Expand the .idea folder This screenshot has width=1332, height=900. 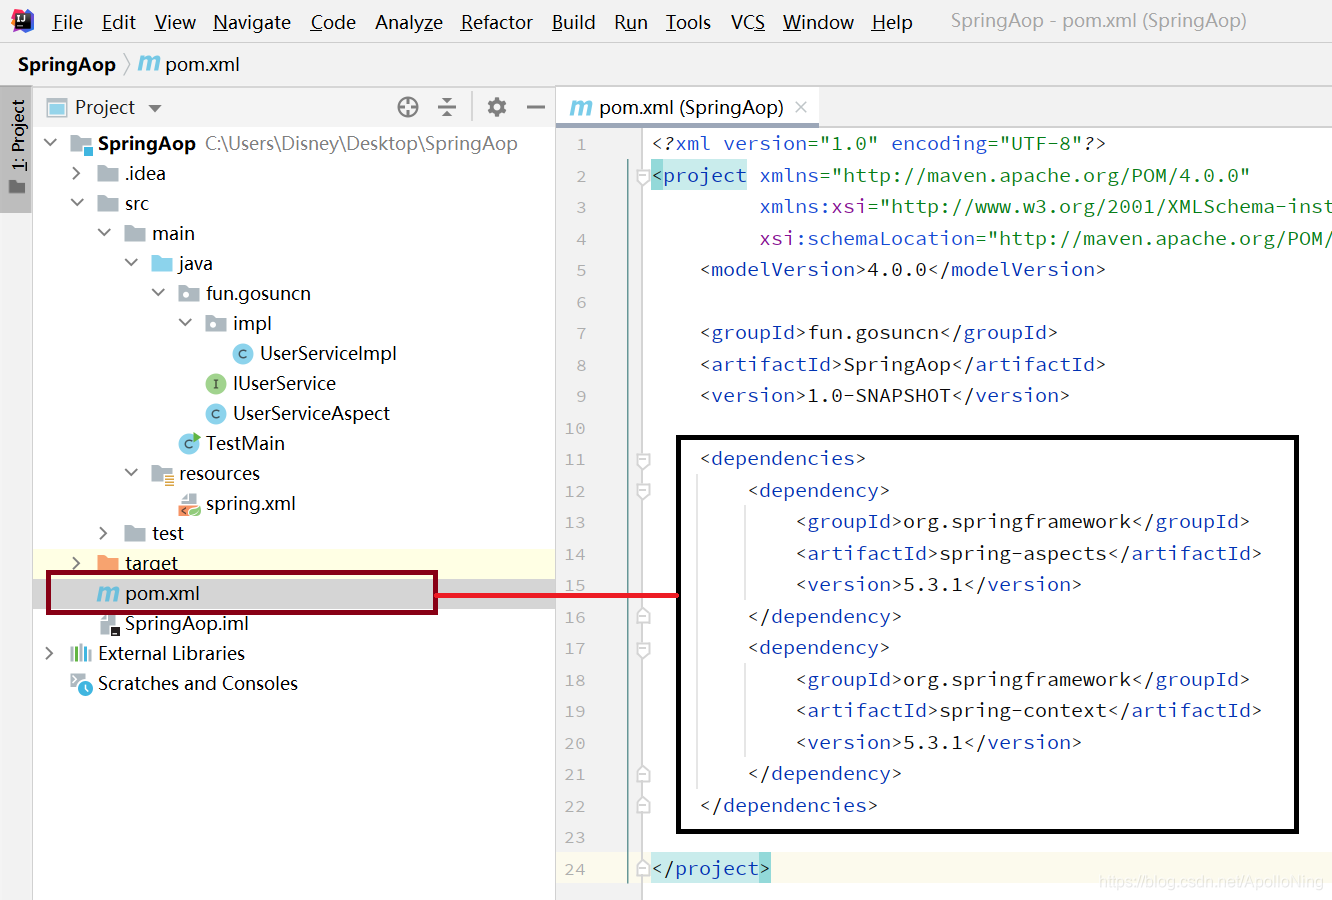77,173
